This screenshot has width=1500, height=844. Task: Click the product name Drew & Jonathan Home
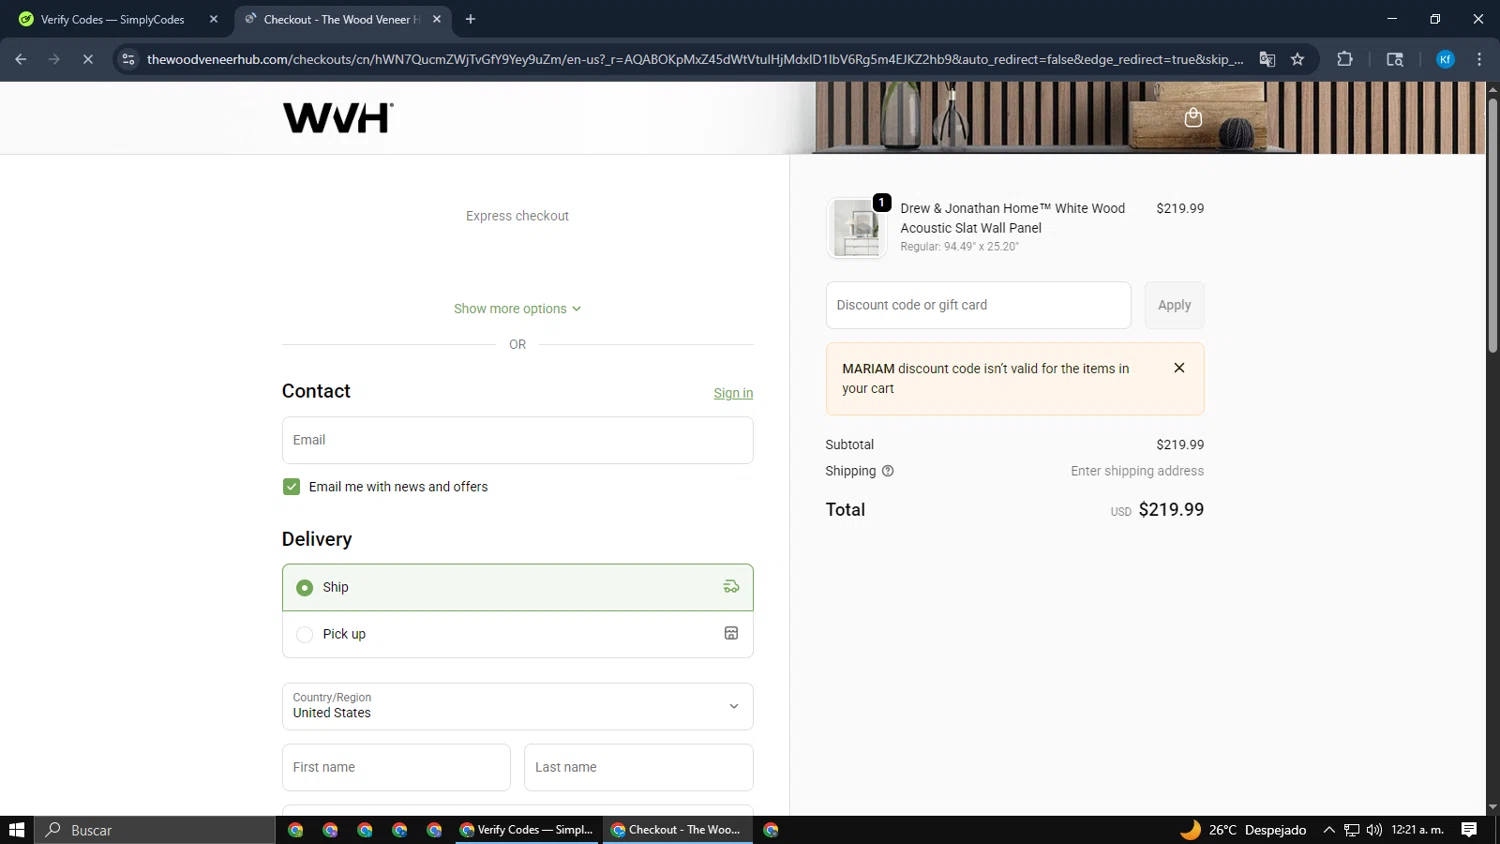pos(1012,218)
